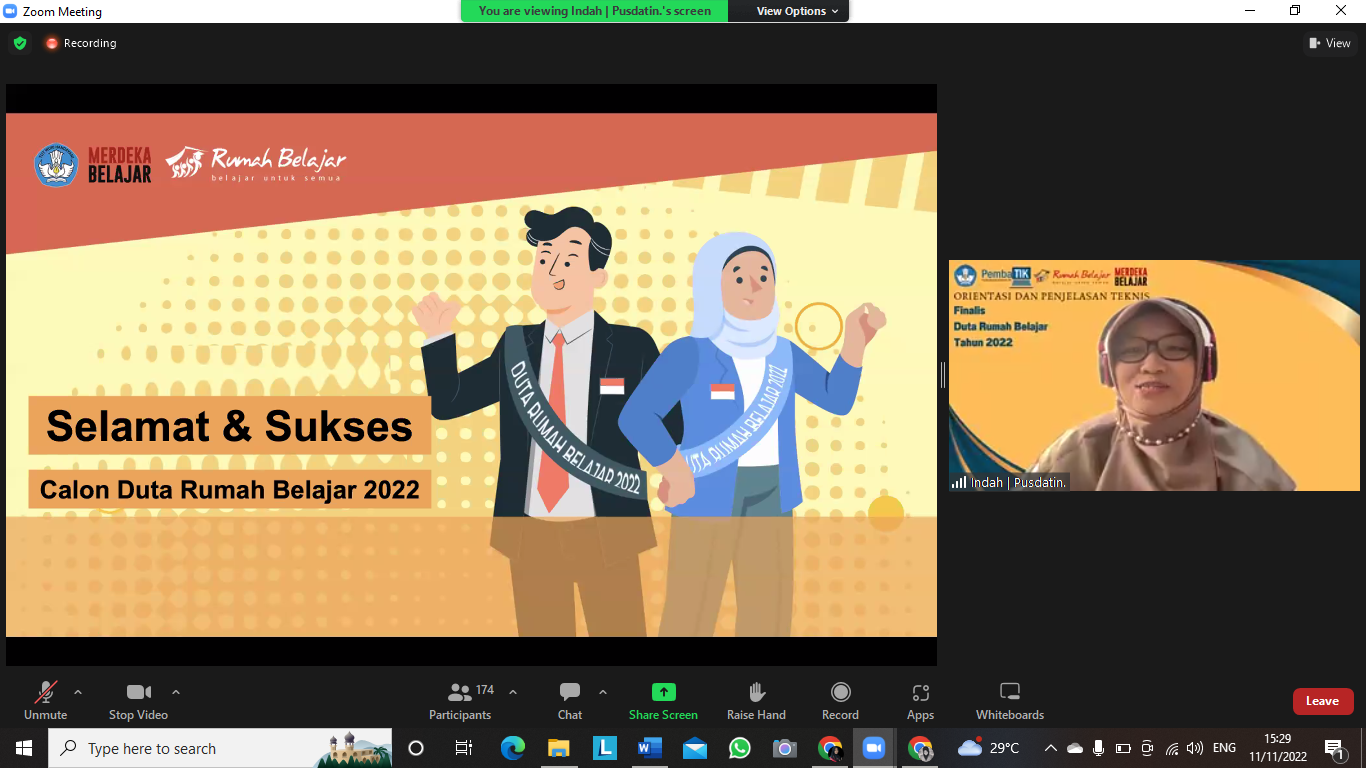
Task: Open Task View on the taskbar
Action: tap(463, 748)
